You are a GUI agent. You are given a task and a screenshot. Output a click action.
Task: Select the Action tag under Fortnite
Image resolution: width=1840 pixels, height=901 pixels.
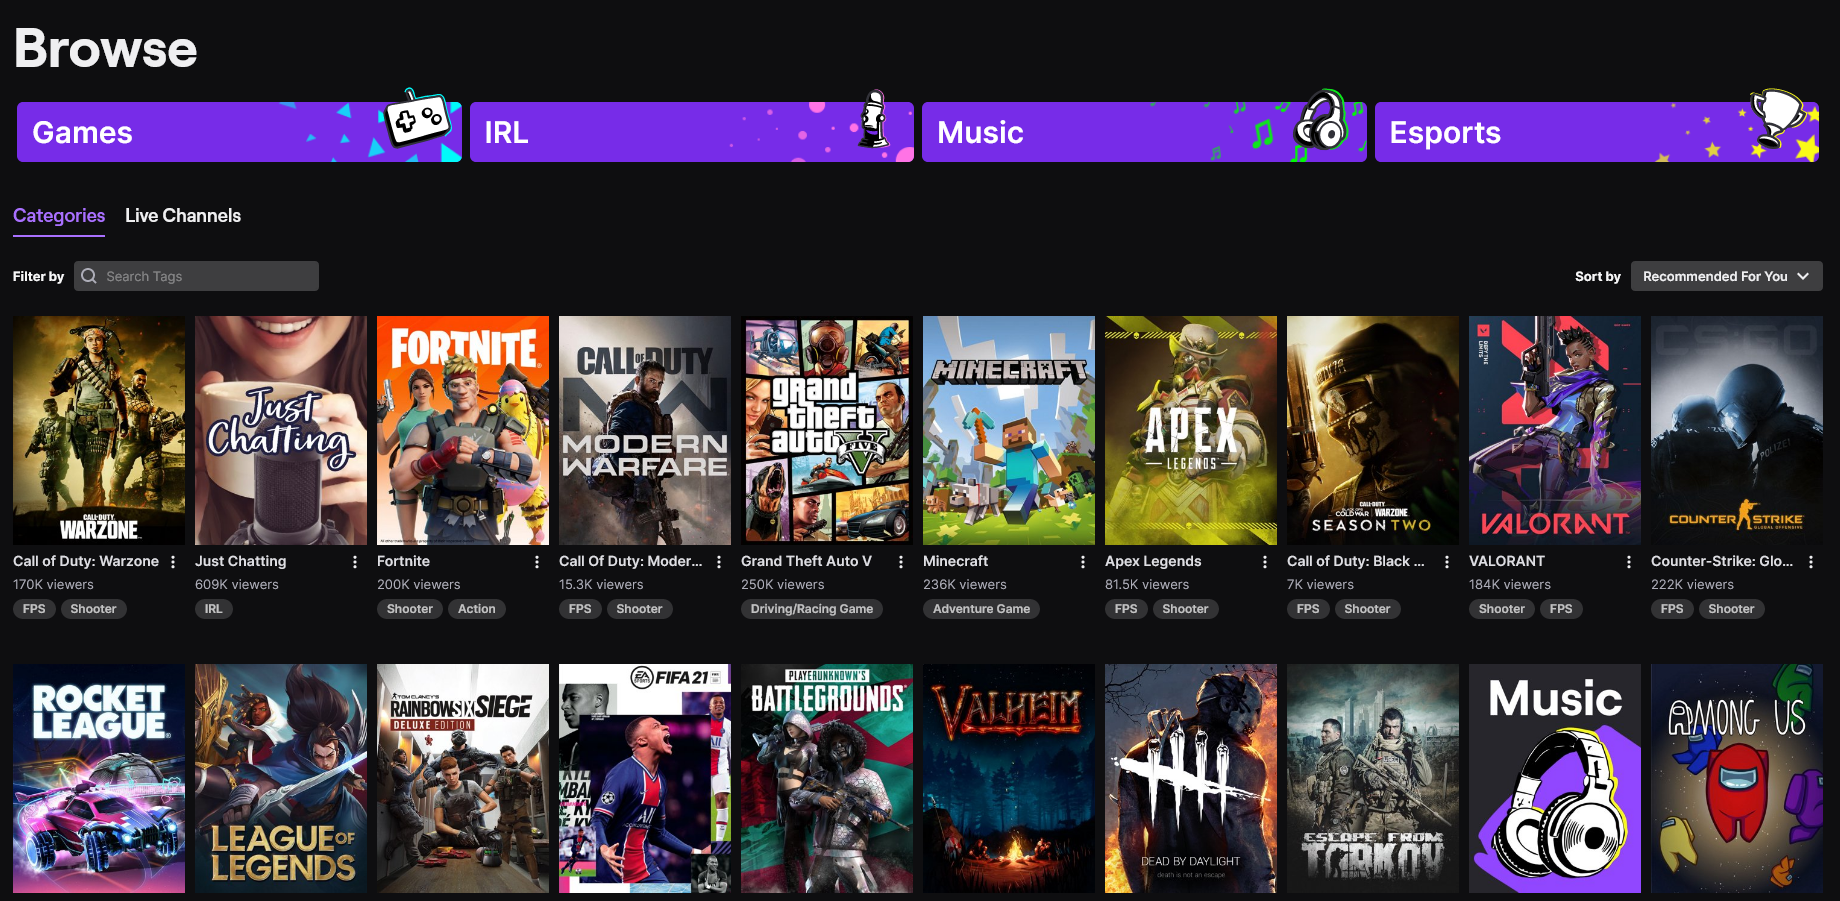(x=477, y=608)
